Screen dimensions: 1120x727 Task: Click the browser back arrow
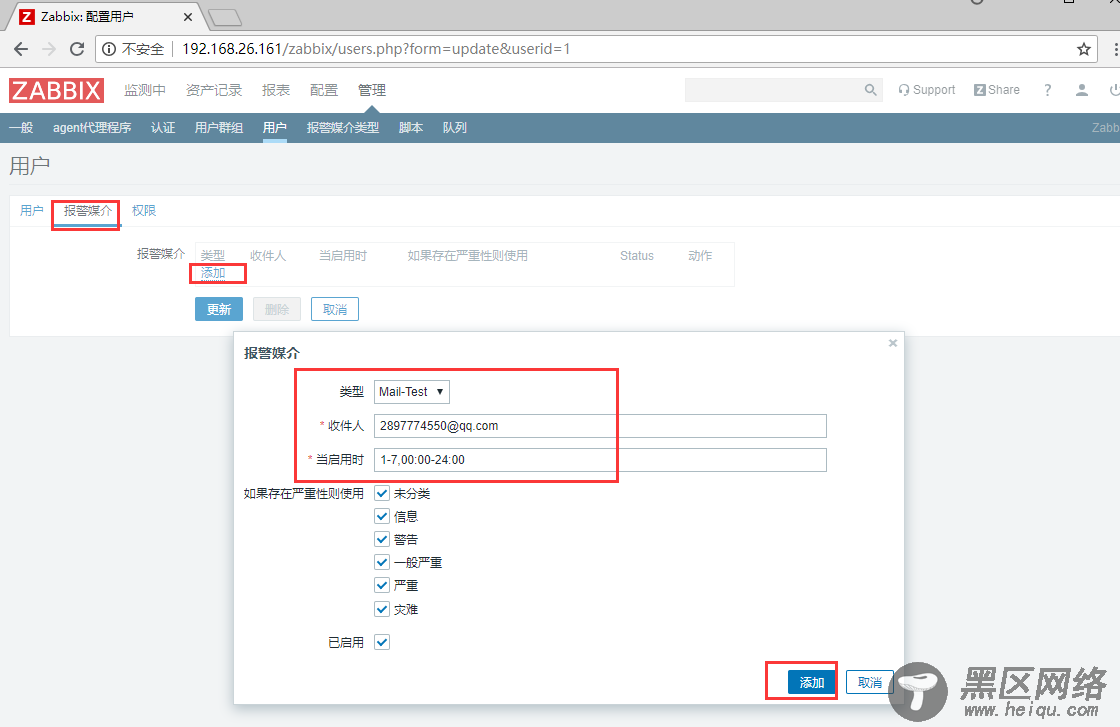[21, 49]
